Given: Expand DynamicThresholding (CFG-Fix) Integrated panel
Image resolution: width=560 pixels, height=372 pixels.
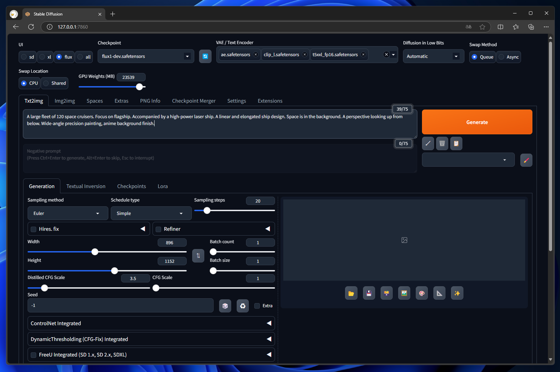Looking at the screenshot, I should pyautogui.click(x=151, y=339).
